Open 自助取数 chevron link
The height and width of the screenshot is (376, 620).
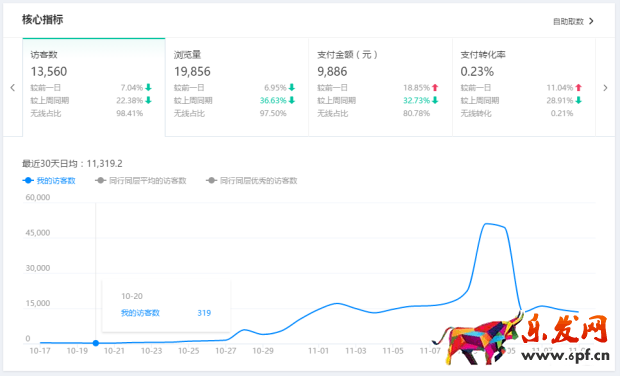(573, 21)
